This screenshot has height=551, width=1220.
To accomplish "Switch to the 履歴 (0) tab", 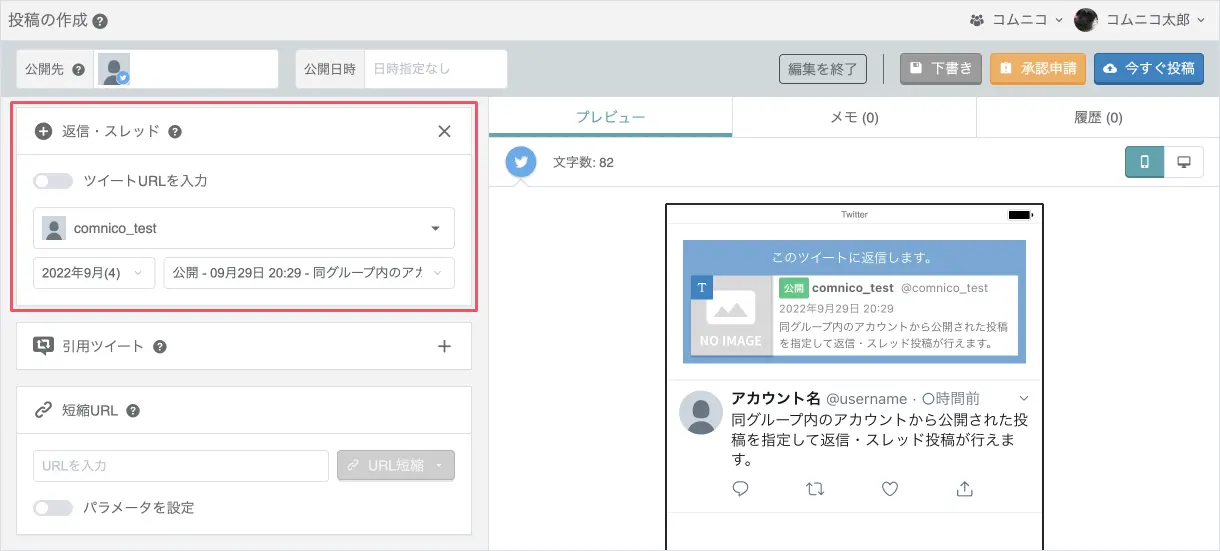I will click(x=1098, y=117).
